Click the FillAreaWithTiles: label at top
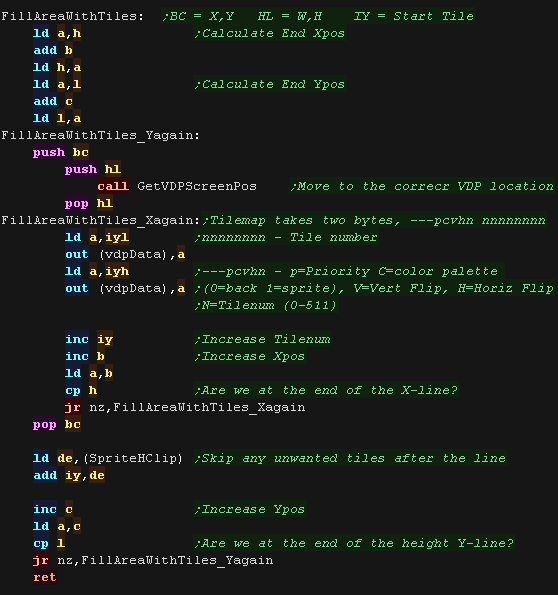 coord(73,16)
